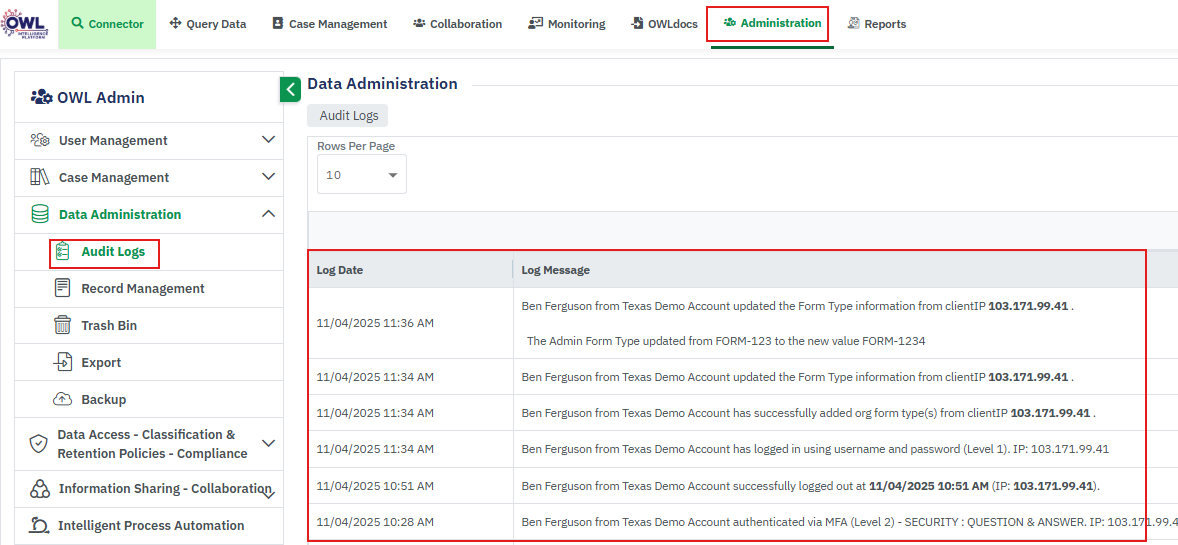Click the Record Management document icon
Image resolution: width=1178 pixels, height=545 pixels.
click(63, 288)
